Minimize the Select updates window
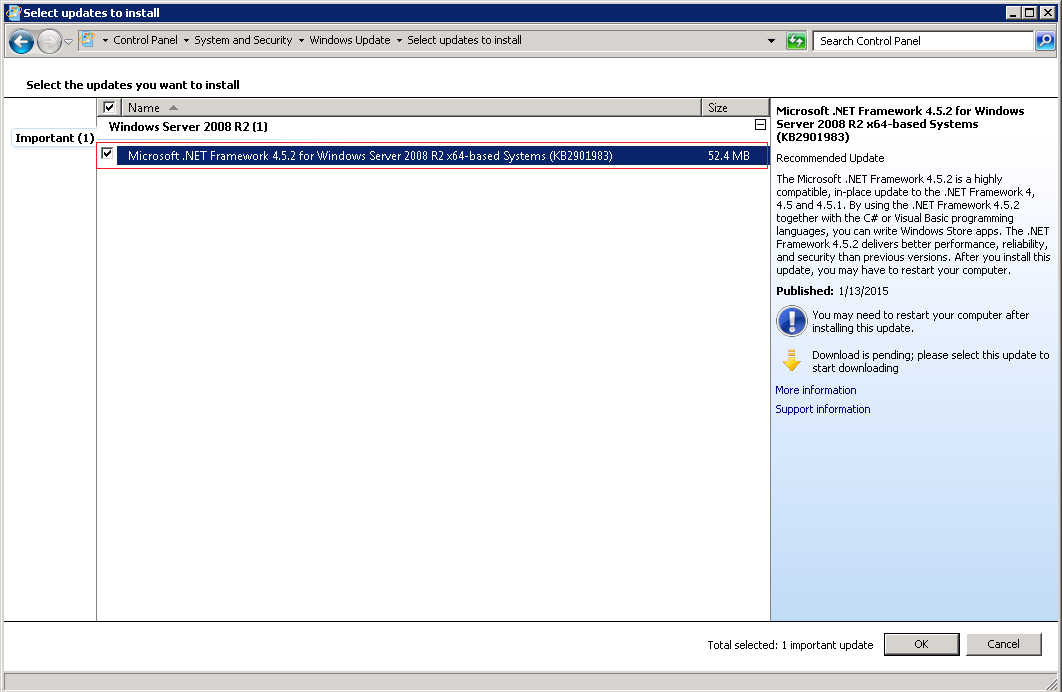Viewport: 1062px width, 692px height. pyautogui.click(x=1013, y=12)
